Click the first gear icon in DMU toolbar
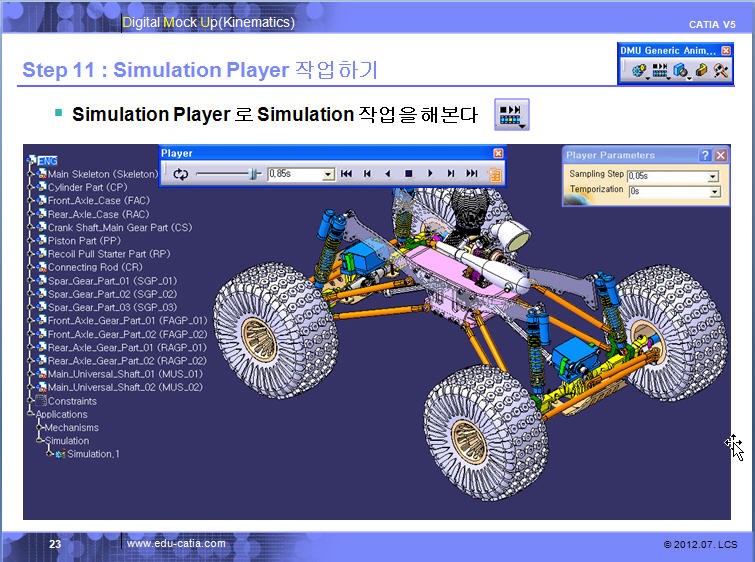This screenshot has width=755, height=562. [x=638, y=71]
